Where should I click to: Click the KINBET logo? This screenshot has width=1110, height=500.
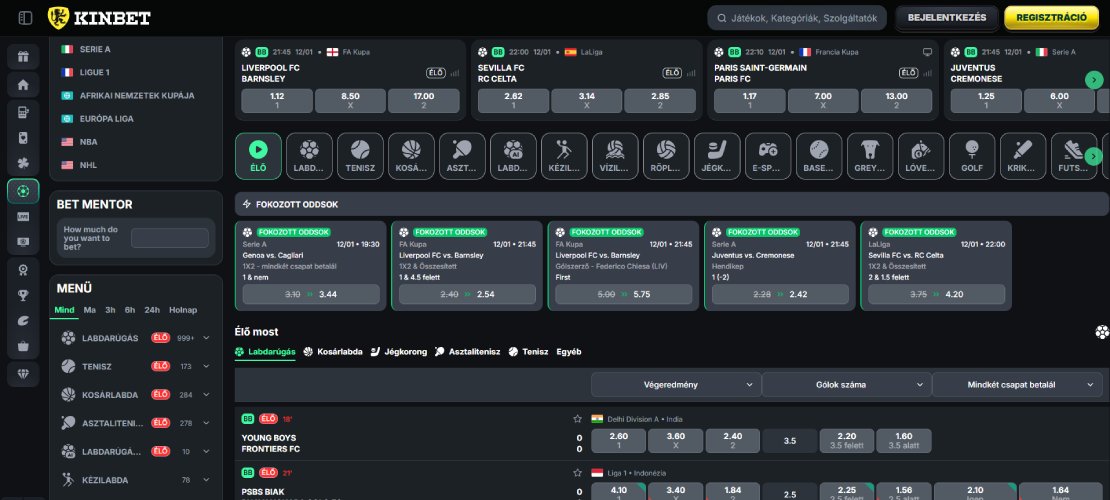(99, 18)
